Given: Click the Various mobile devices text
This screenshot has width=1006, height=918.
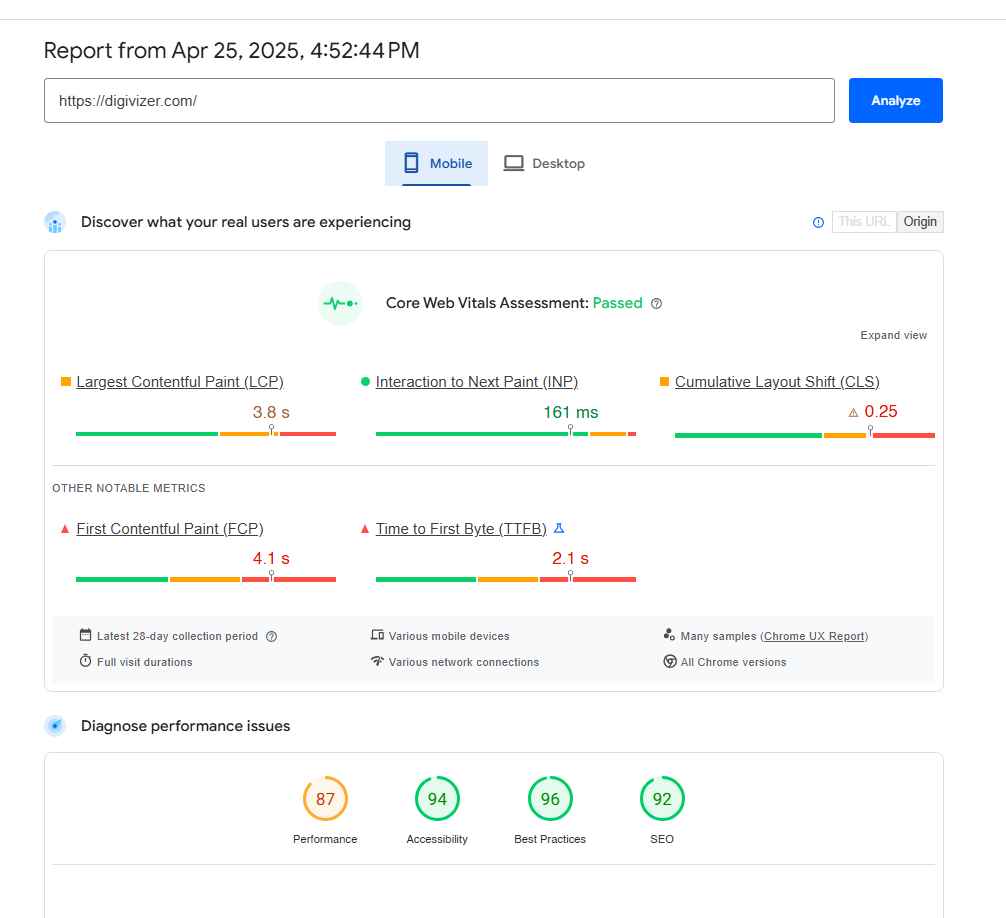Looking at the screenshot, I should 449,636.
